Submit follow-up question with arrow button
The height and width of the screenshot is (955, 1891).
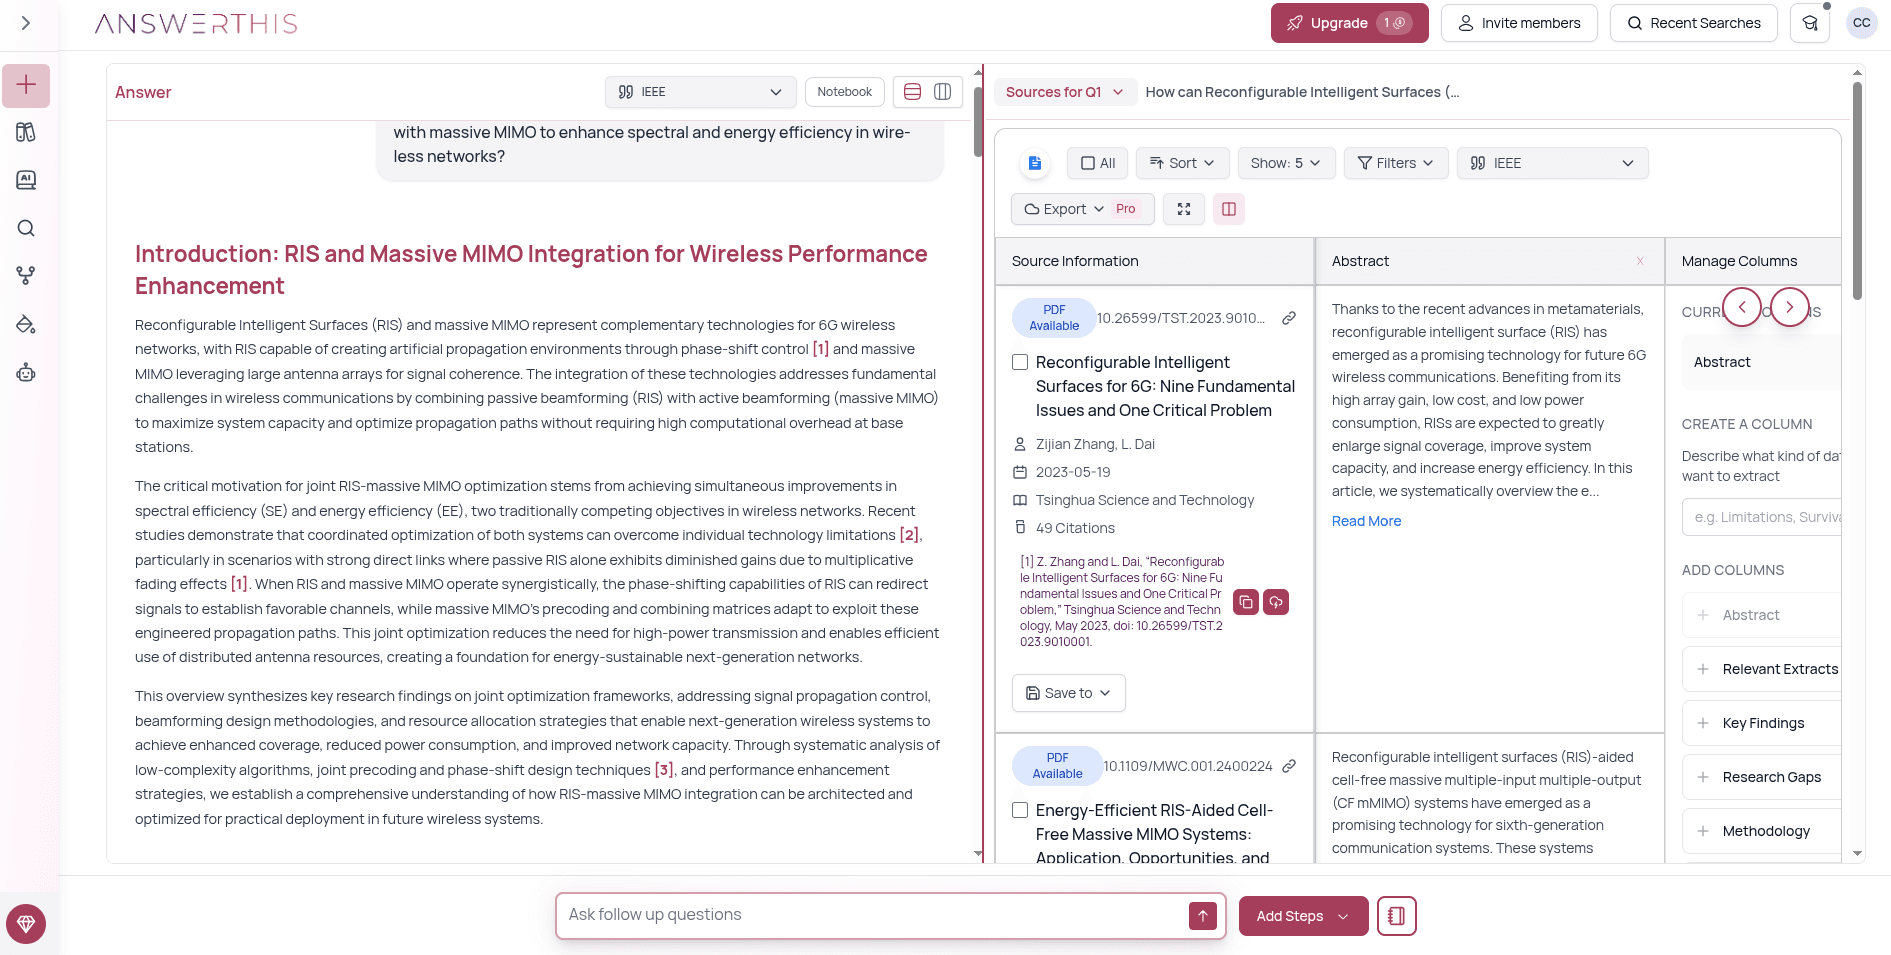(1202, 916)
